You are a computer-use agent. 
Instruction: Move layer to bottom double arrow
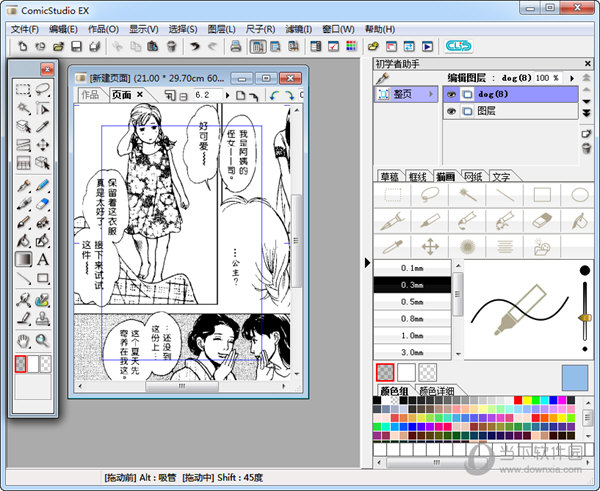click(586, 113)
